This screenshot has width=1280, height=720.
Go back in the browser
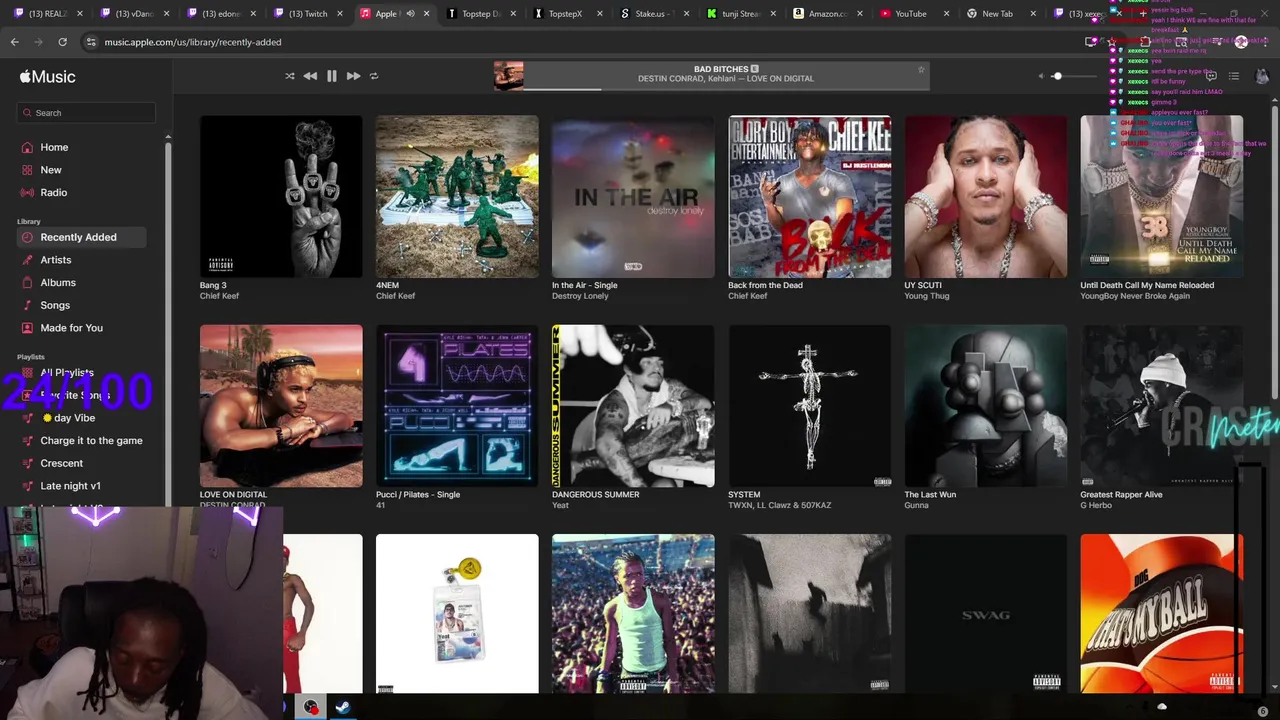click(14, 42)
